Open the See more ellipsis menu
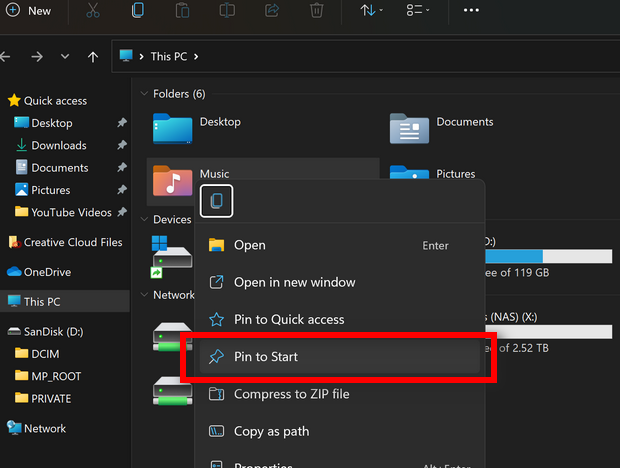Screen dimensions: 620x468 (x=471, y=11)
